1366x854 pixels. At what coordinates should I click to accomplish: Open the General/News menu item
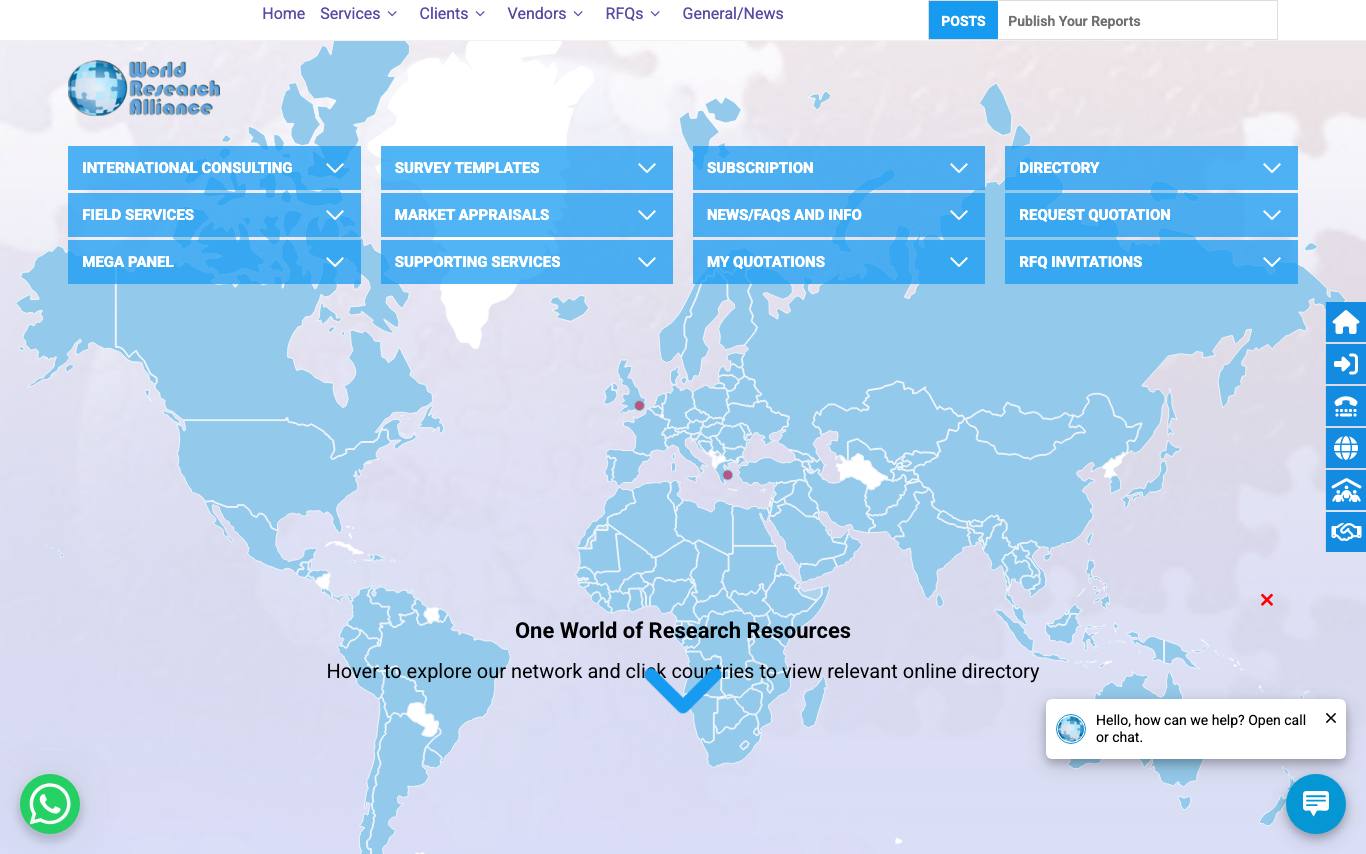[733, 14]
